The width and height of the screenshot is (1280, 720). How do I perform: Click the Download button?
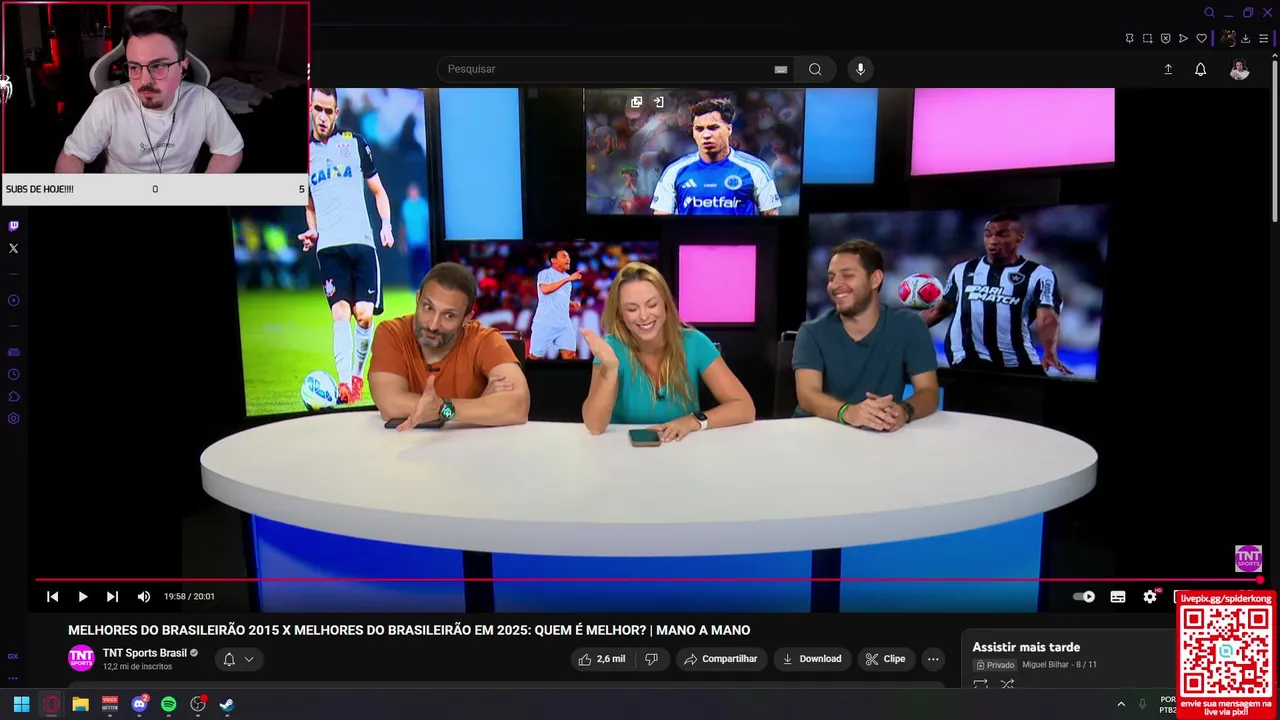[811, 659]
